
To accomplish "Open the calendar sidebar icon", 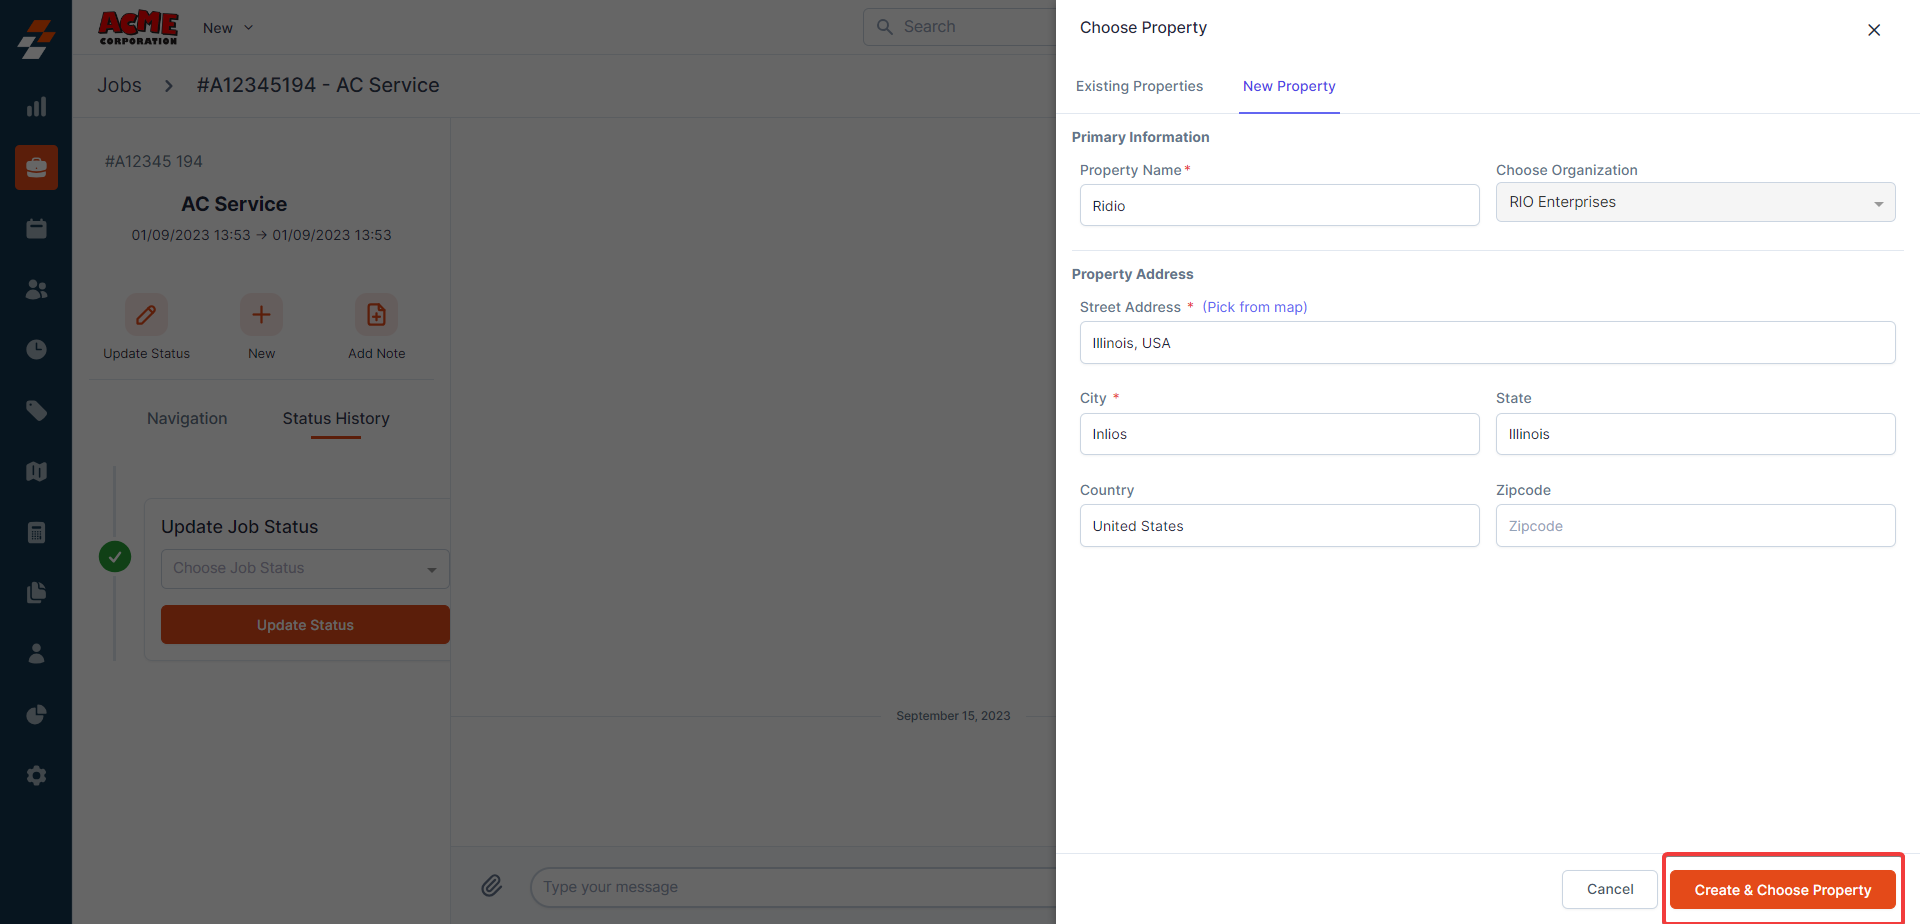I will [36, 229].
